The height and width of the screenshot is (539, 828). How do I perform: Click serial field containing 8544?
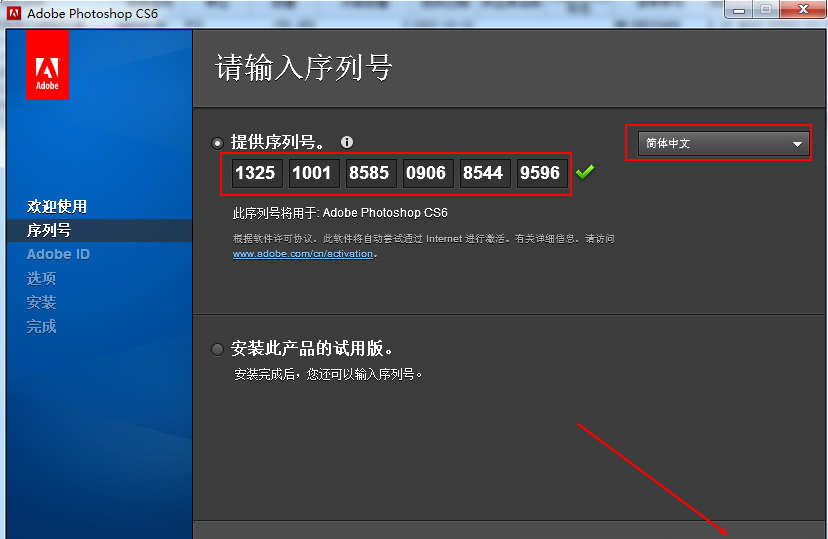pos(485,173)
